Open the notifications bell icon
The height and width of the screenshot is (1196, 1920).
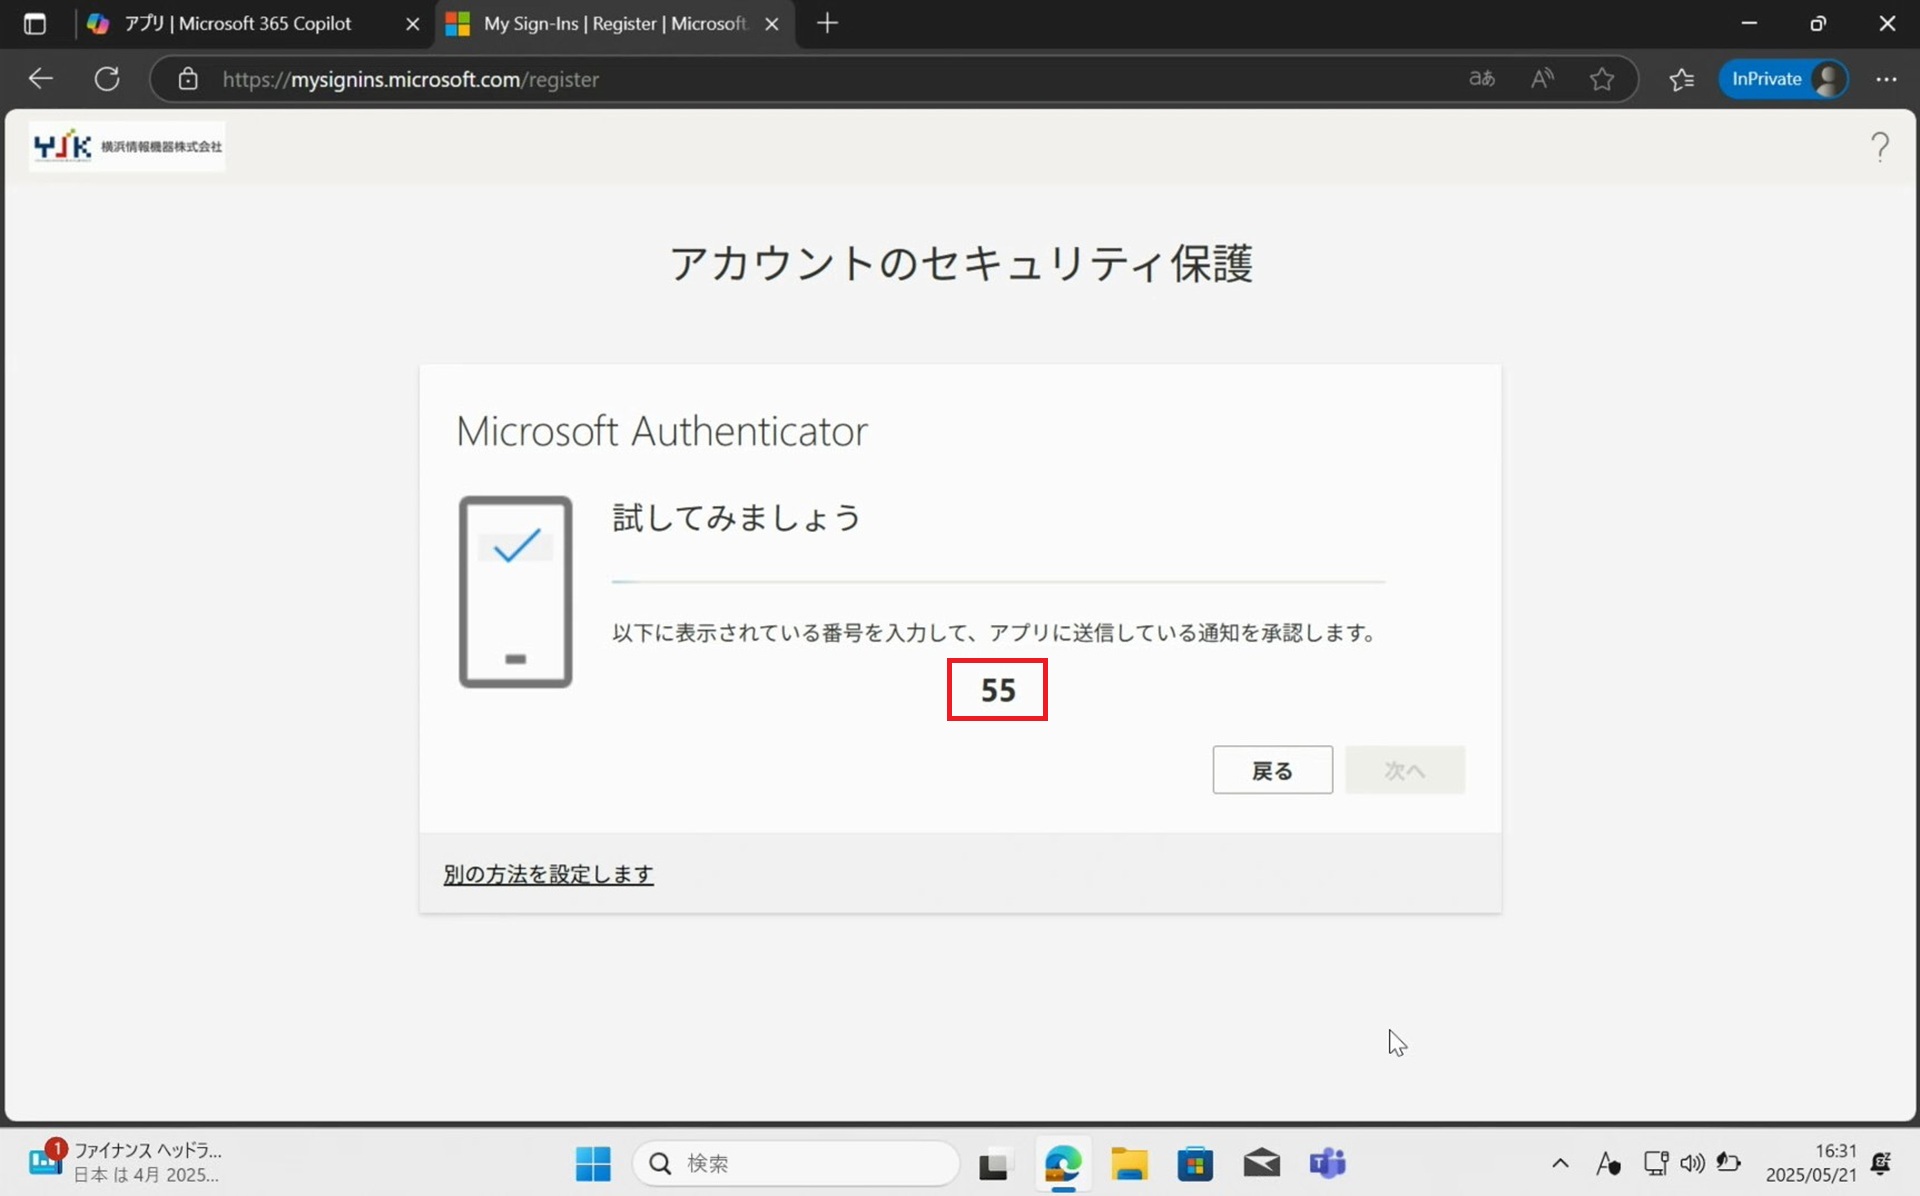pos(1881,1163)
